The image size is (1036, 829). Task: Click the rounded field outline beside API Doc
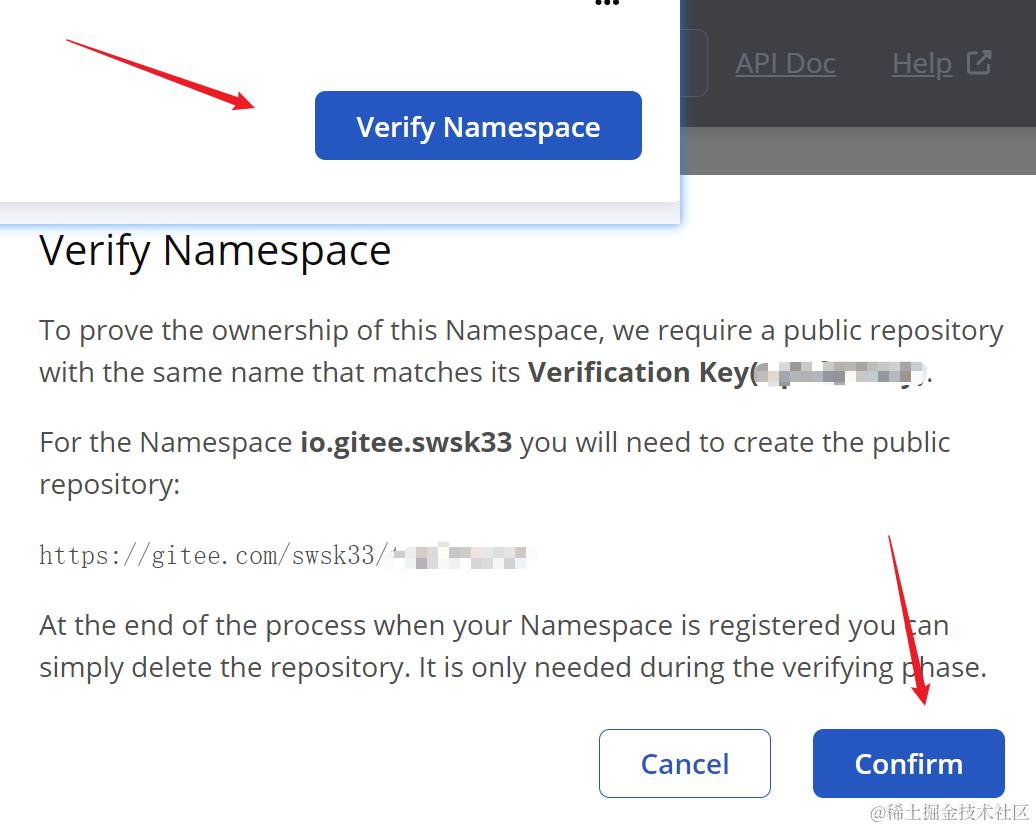point(694,63)
